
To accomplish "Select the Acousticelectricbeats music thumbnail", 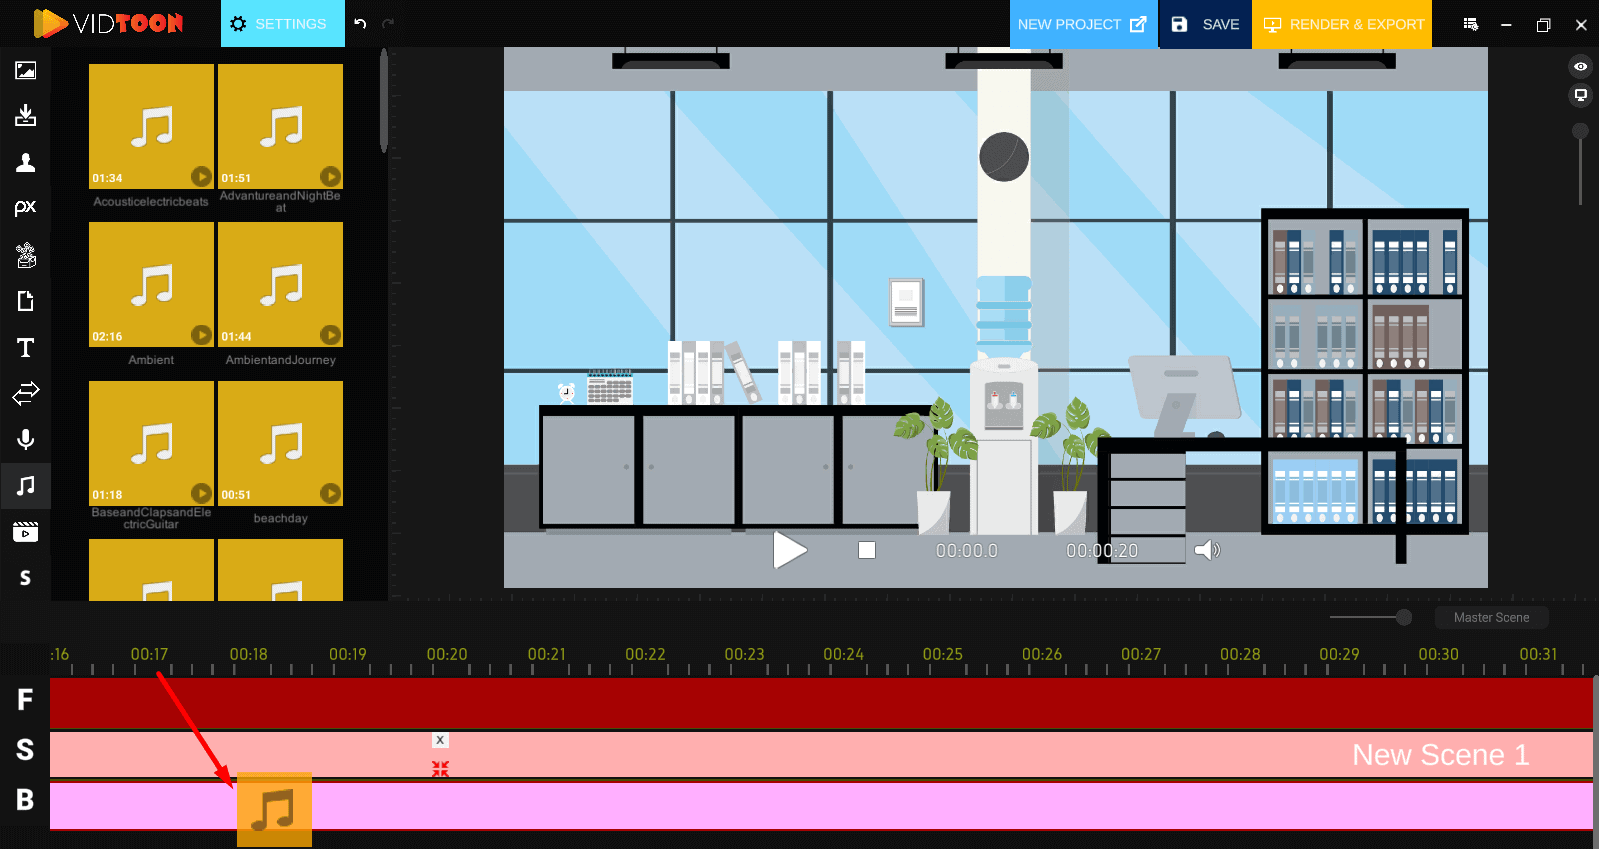I will [x=151, y=126].
